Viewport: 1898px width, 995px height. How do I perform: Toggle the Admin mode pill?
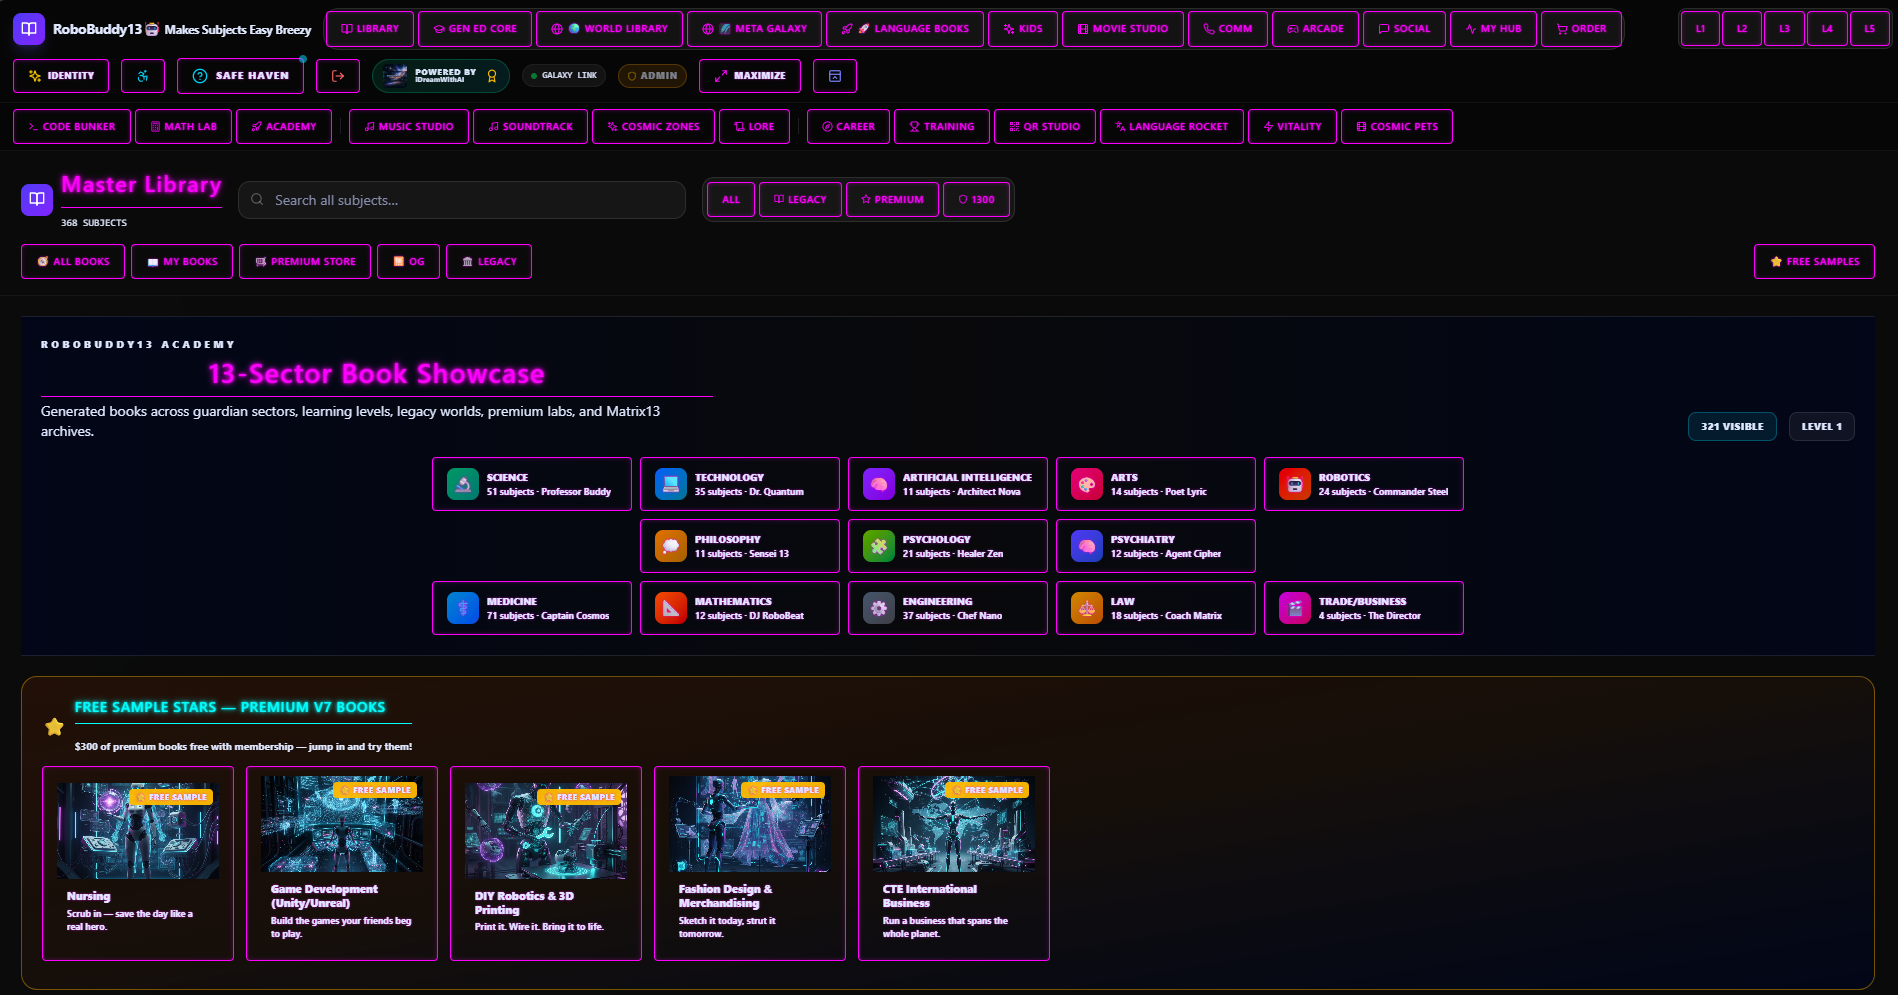pos(652,76)
